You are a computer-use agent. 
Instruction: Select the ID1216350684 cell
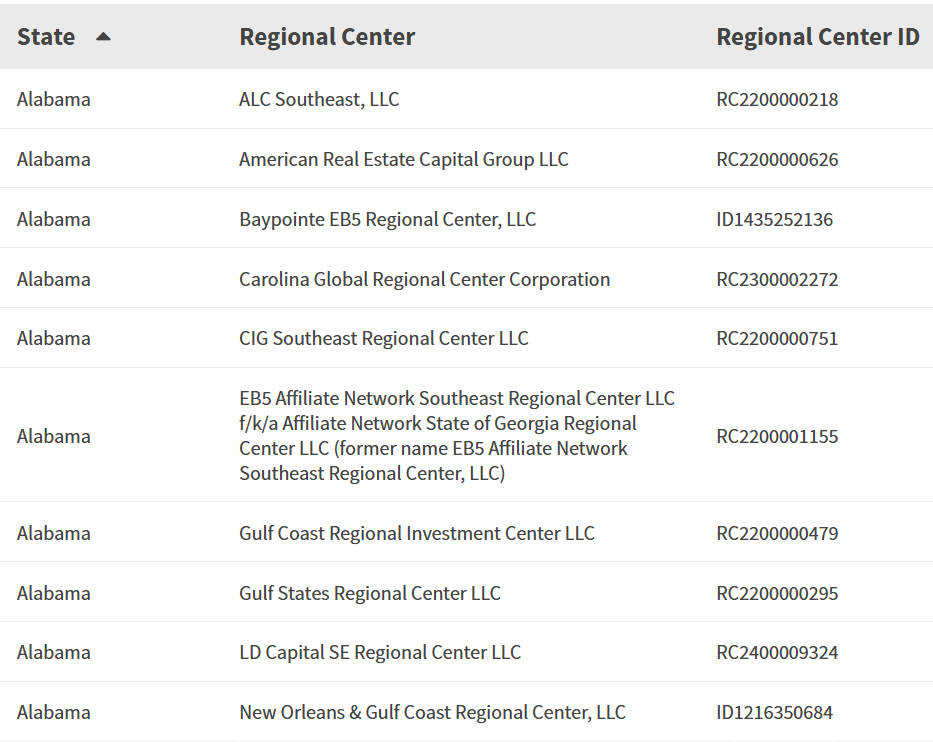(x=774, y=712)
